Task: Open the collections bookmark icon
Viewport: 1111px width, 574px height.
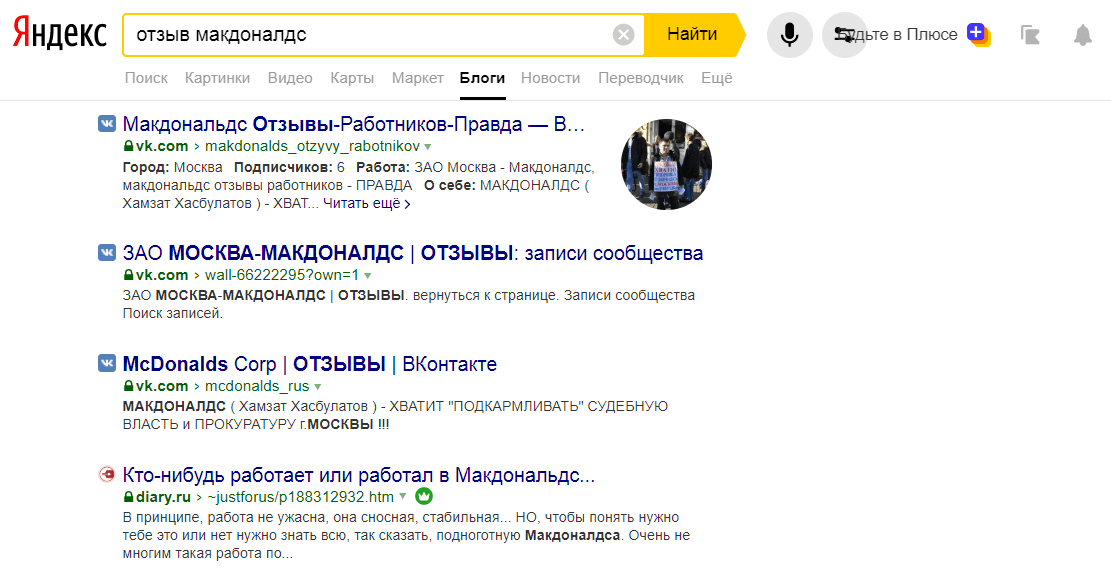Action: pos(1030,35)
